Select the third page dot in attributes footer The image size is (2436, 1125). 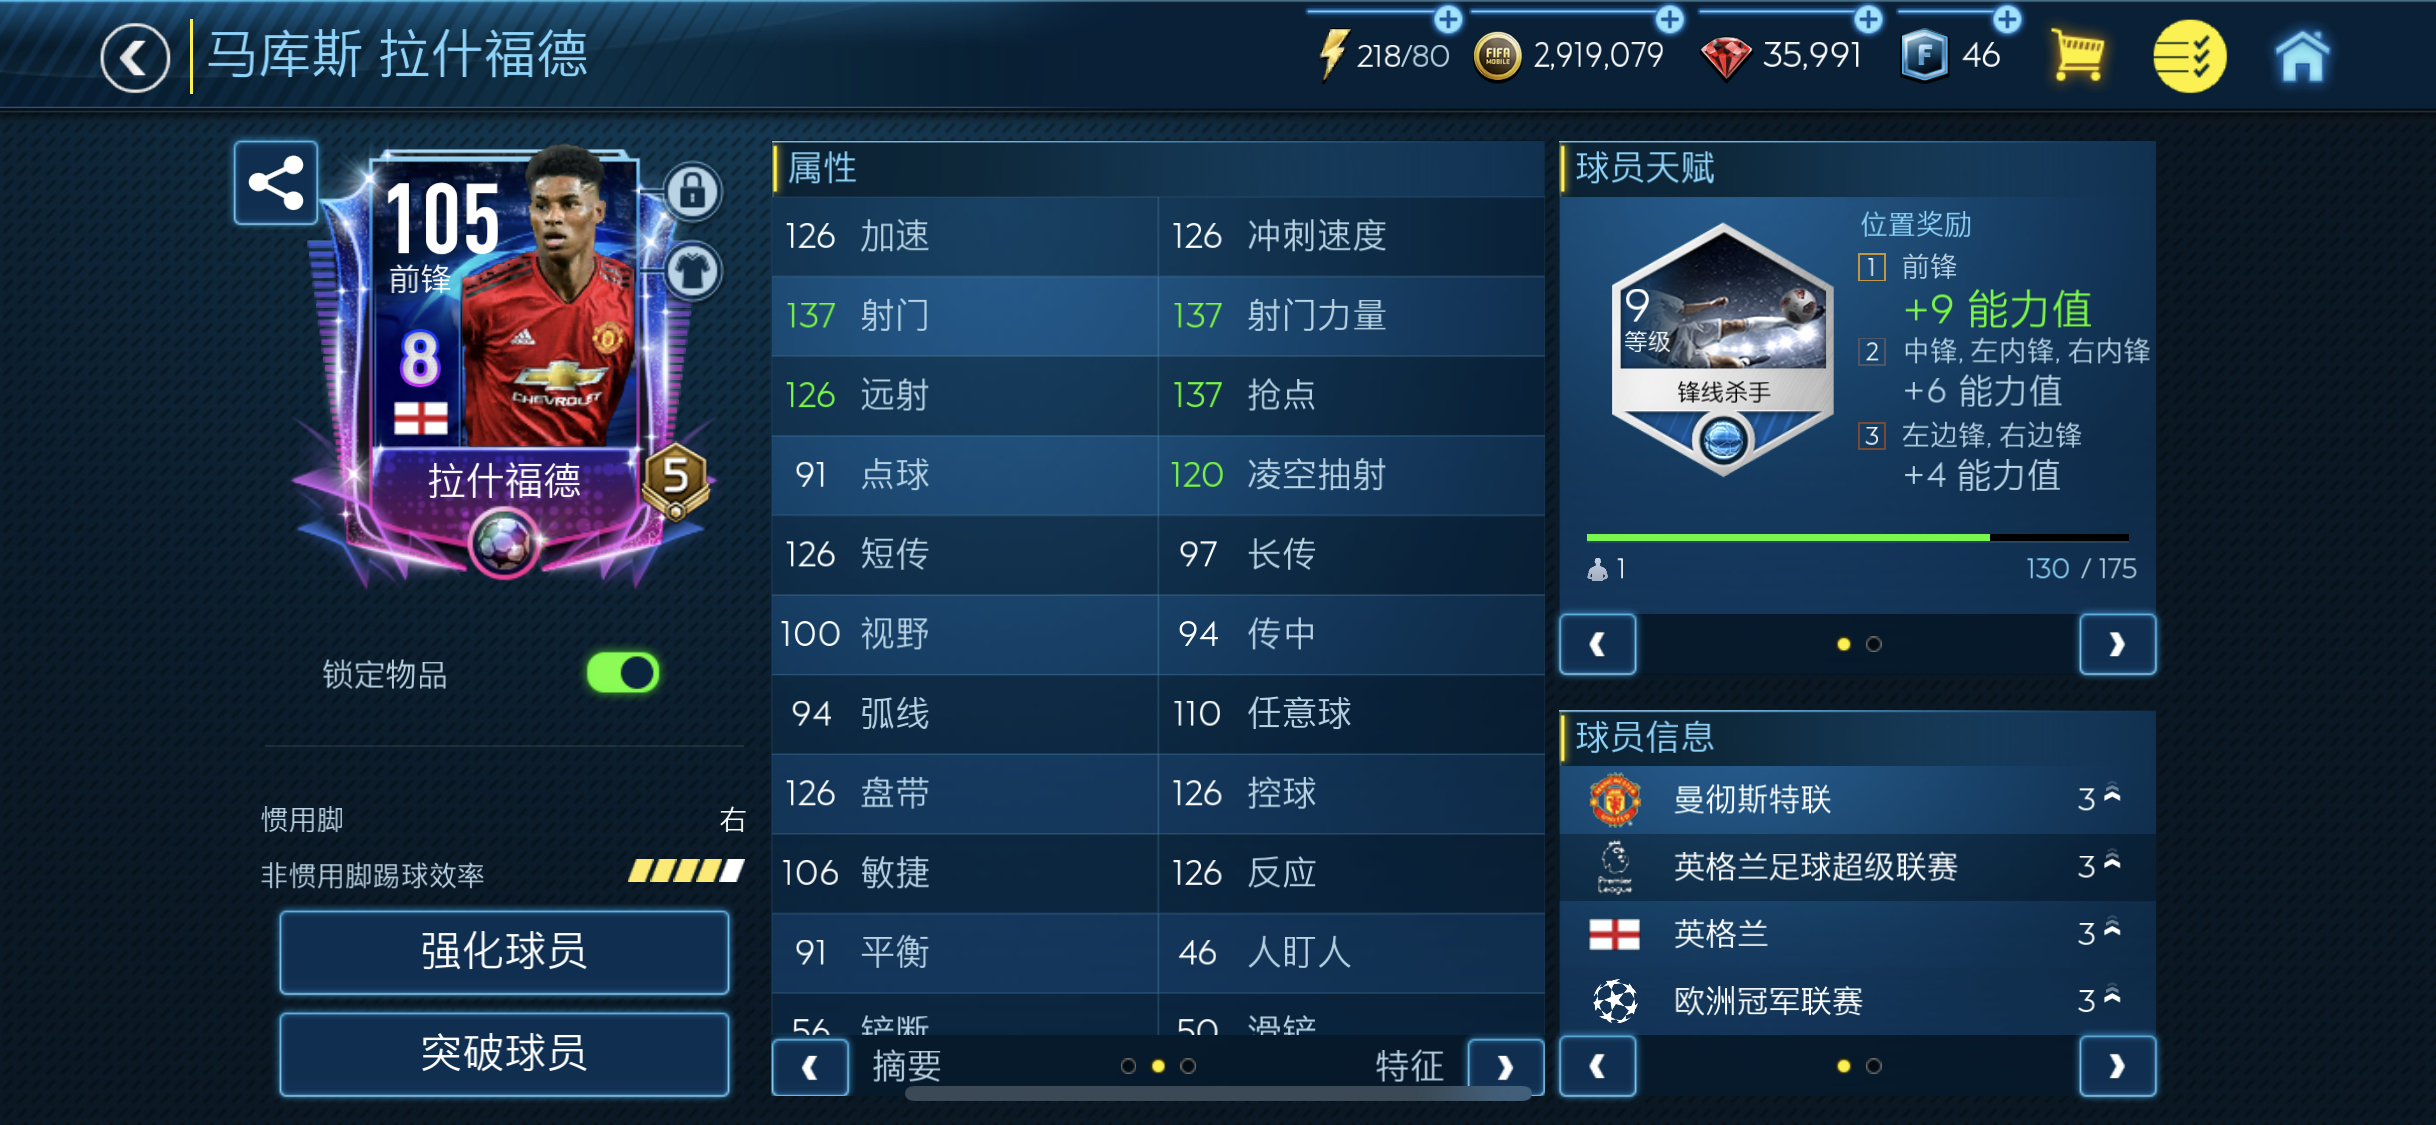click(x=1188, y=1066)
